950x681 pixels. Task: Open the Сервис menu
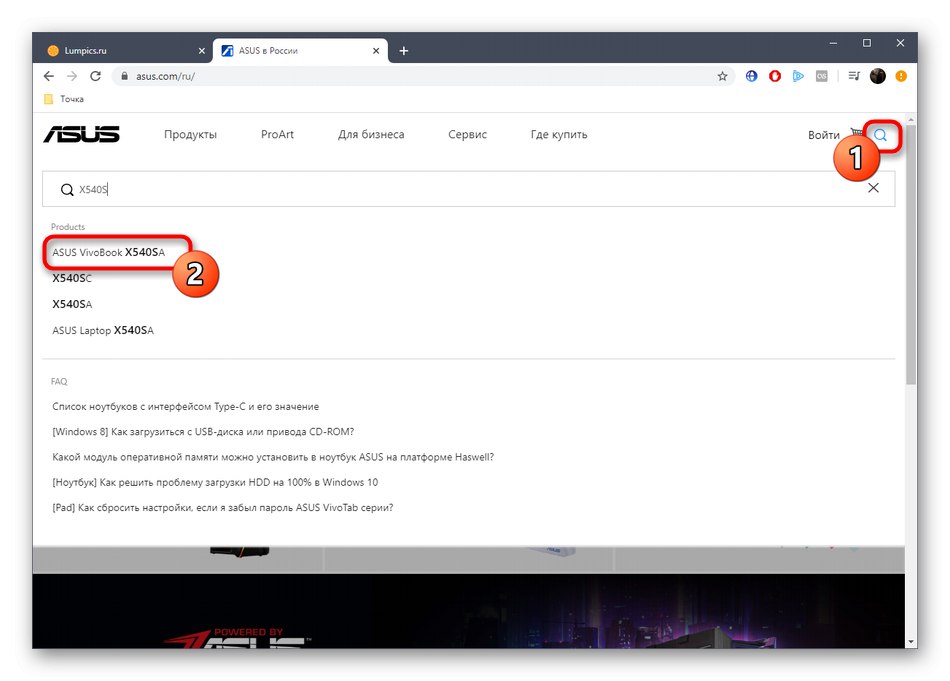point(467,134)
